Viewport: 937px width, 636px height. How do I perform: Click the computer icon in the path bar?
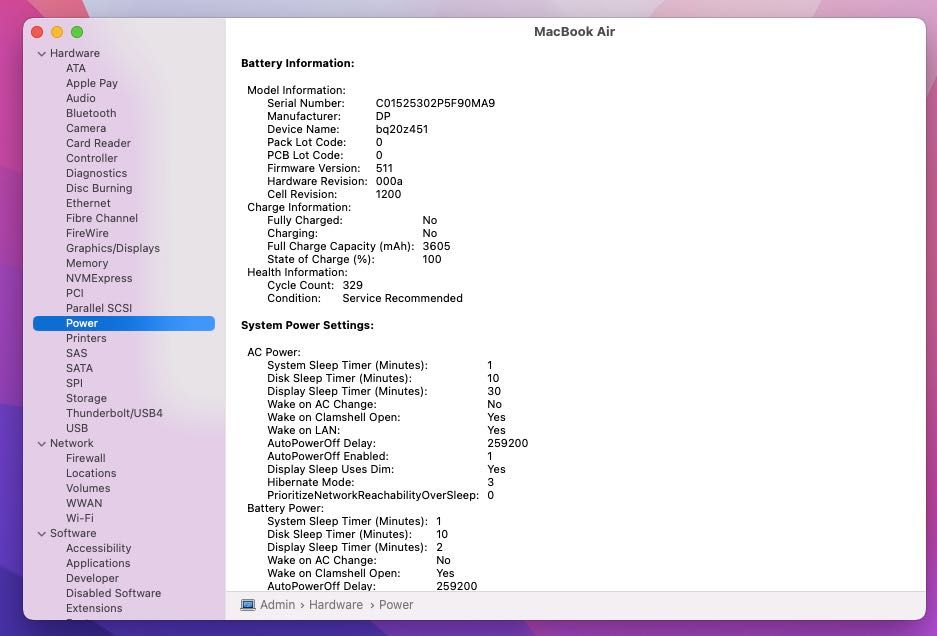[247, 605]
